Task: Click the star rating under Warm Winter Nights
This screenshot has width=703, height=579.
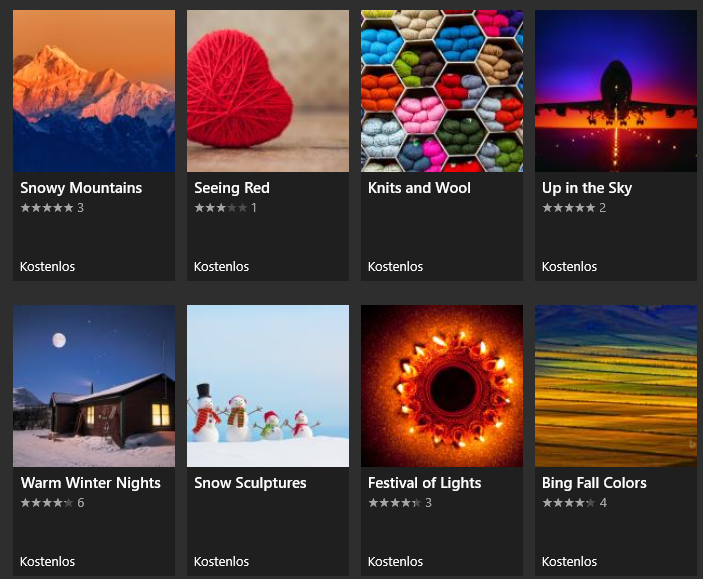Action: (x=47, y=503)
